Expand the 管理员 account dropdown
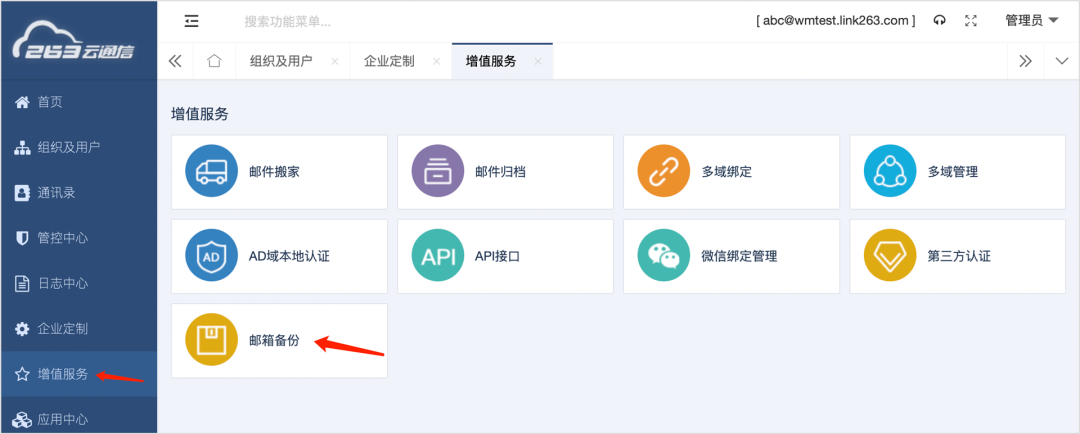Screen dimensions: 1080x434 point(1031,20)
